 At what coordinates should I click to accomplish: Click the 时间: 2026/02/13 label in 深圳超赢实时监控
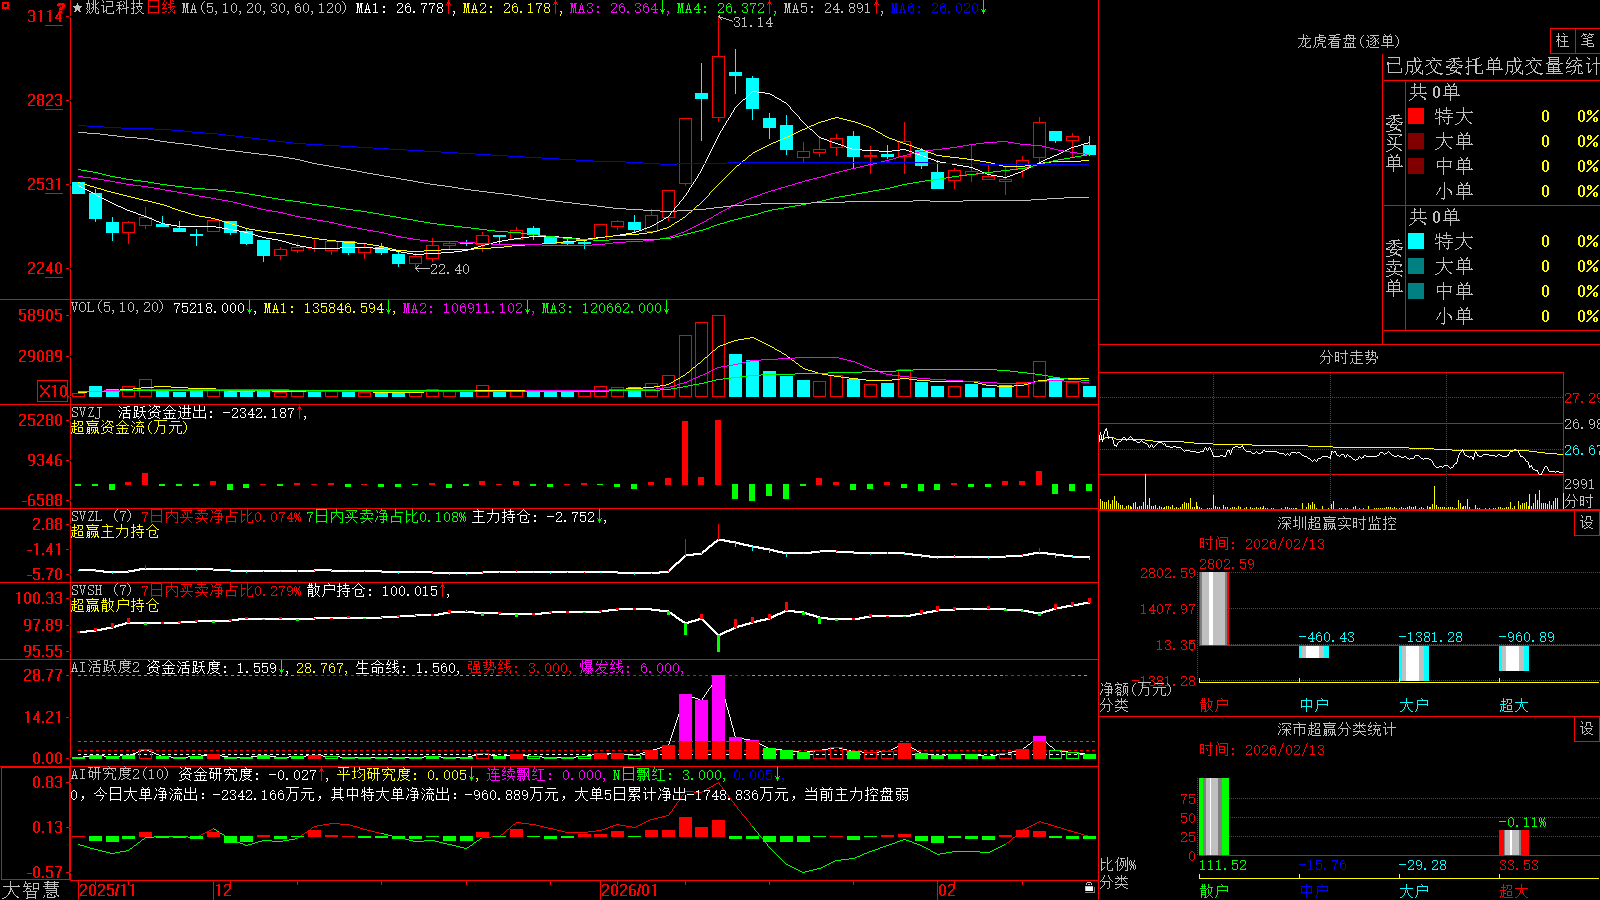click(x=1261, y=544)
